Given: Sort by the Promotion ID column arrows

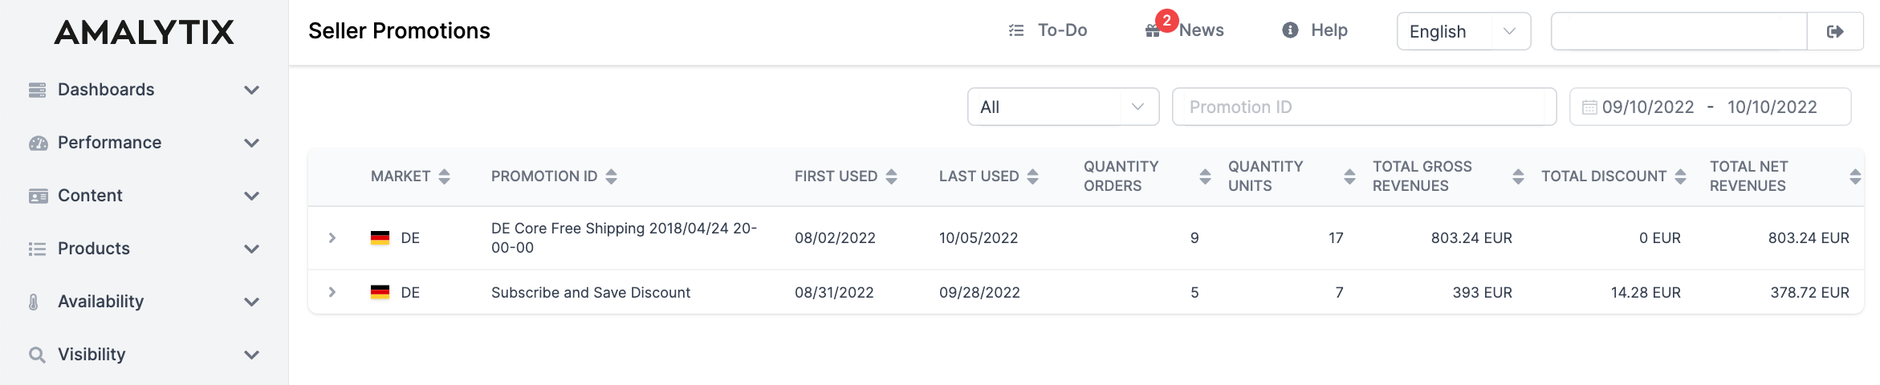Looking at the screenshot, I should click(611, 176).
